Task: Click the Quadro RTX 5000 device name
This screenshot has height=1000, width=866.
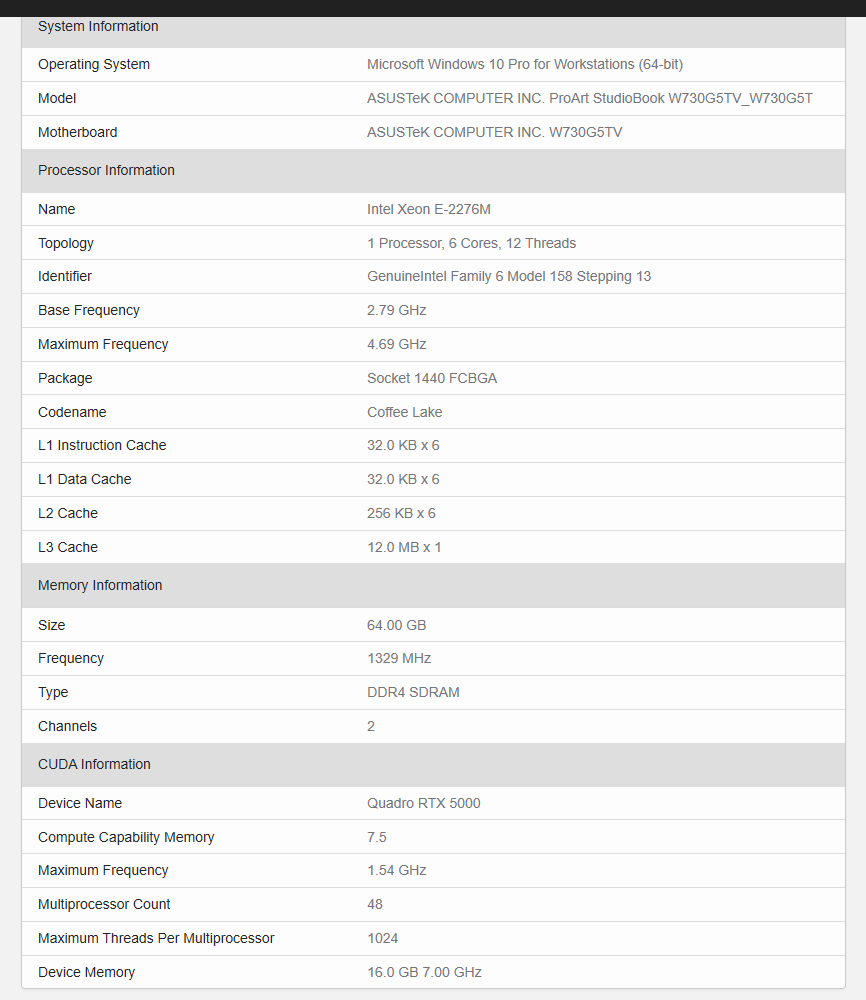Action: (x=423, y=803)
